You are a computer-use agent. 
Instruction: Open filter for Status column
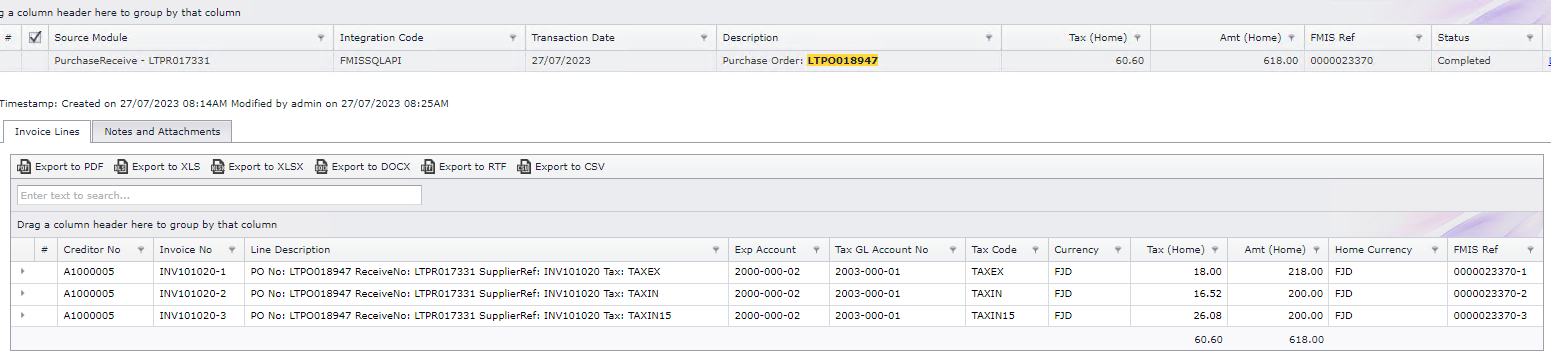(1530, 38)
